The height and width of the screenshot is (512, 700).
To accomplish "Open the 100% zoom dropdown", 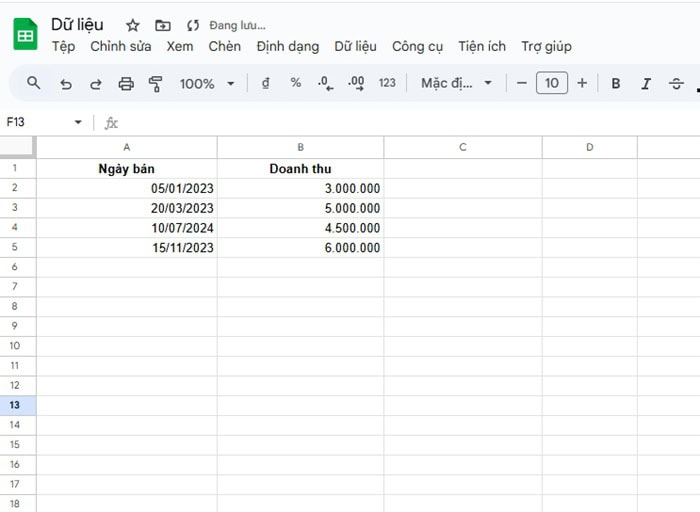I will tap(208, 84).
